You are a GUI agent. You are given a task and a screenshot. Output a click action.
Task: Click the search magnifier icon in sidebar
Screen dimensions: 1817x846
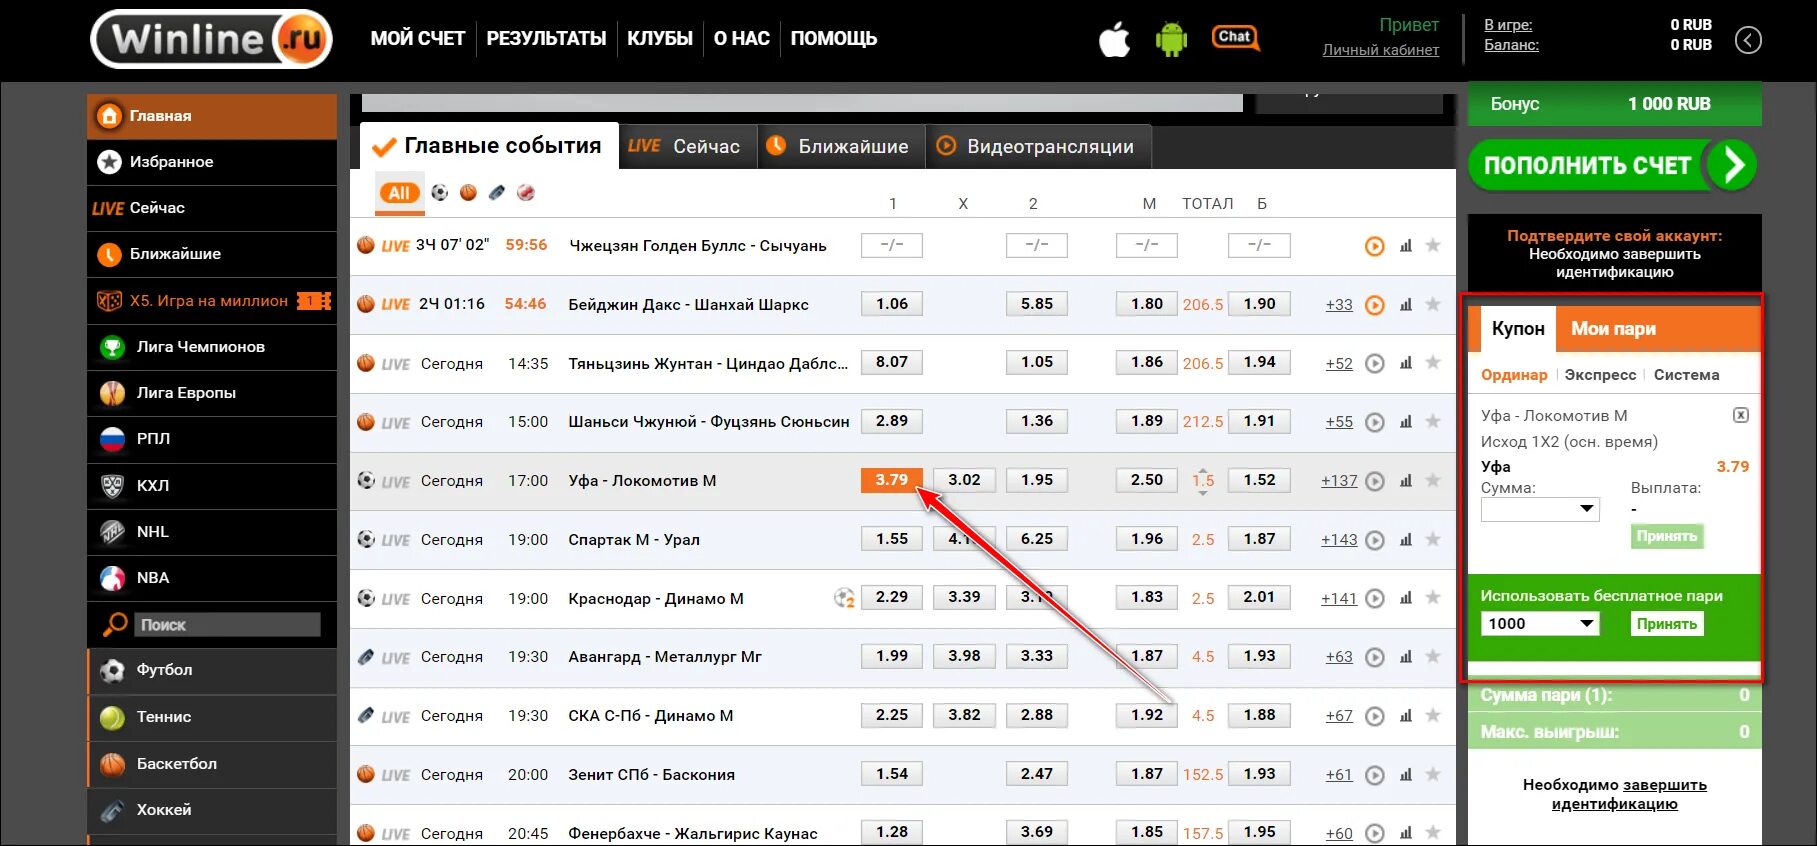coord(114,625)
